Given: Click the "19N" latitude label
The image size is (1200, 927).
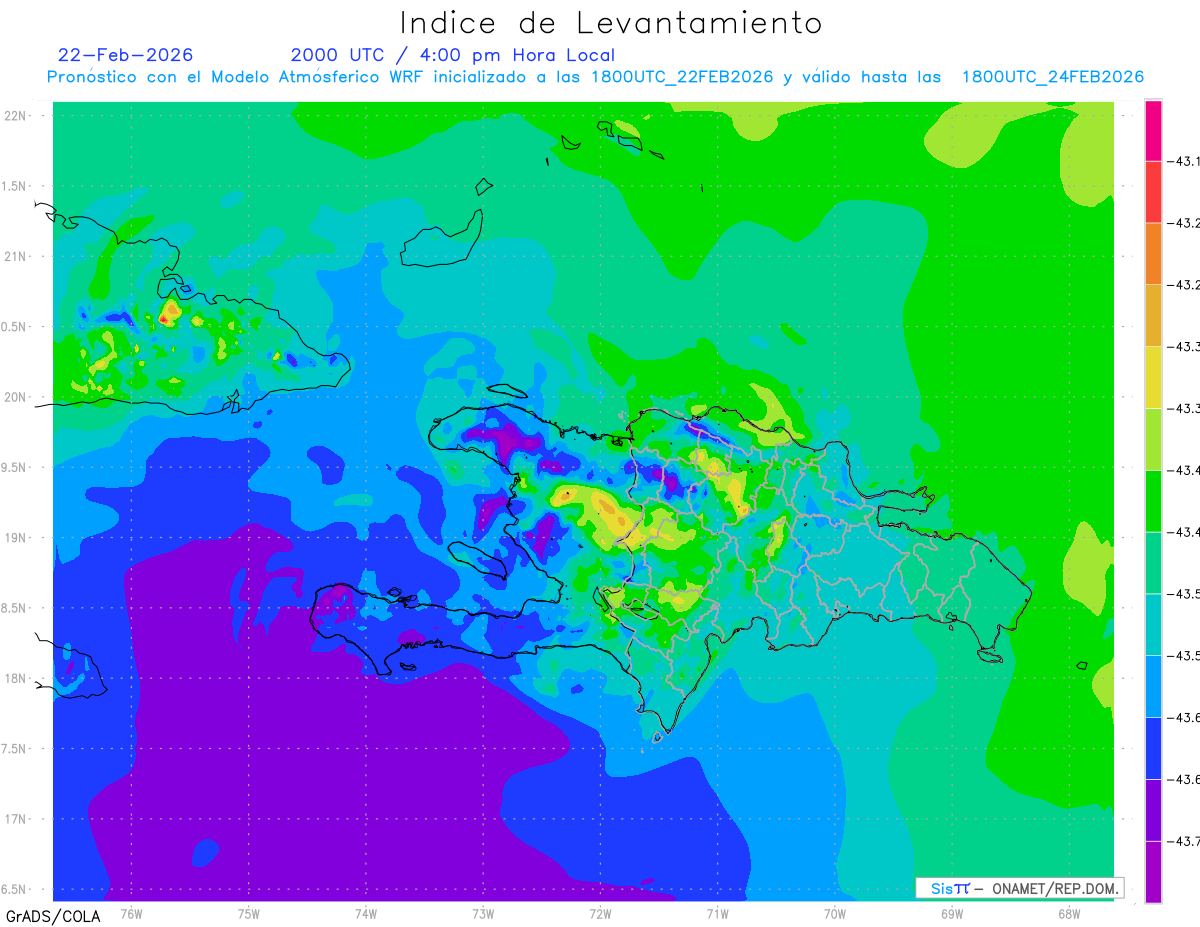Looking at the screenshot, I should pyautogui.click(x=14, y=538).
